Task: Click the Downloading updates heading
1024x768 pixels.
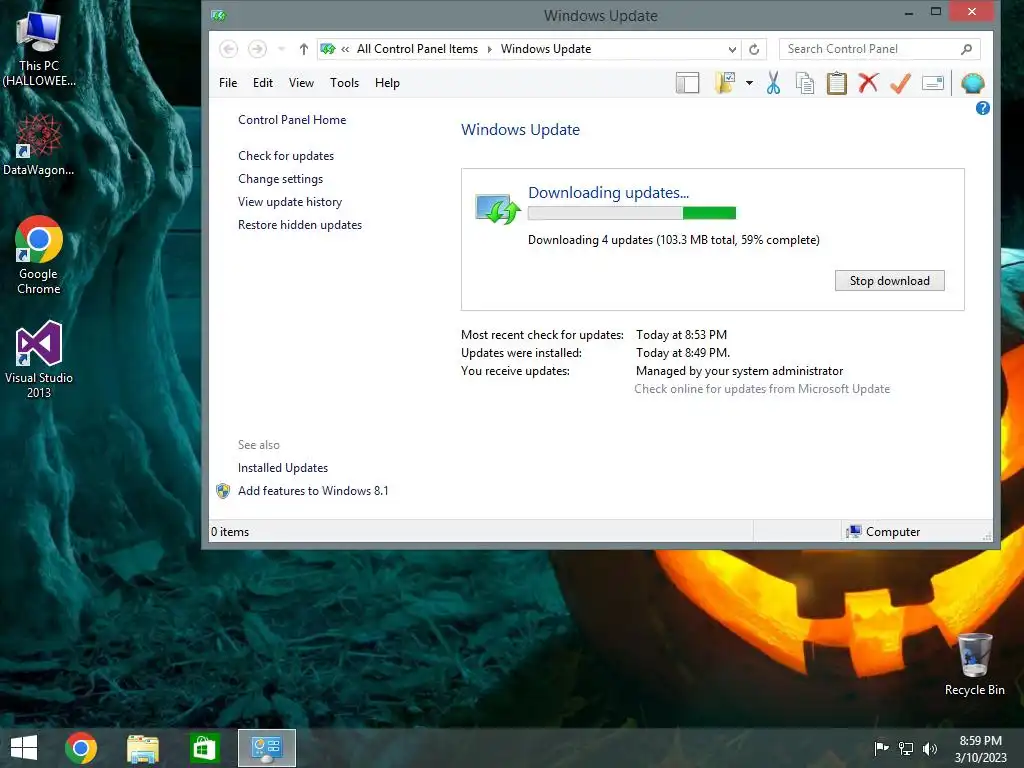Action: pos(608,193)
